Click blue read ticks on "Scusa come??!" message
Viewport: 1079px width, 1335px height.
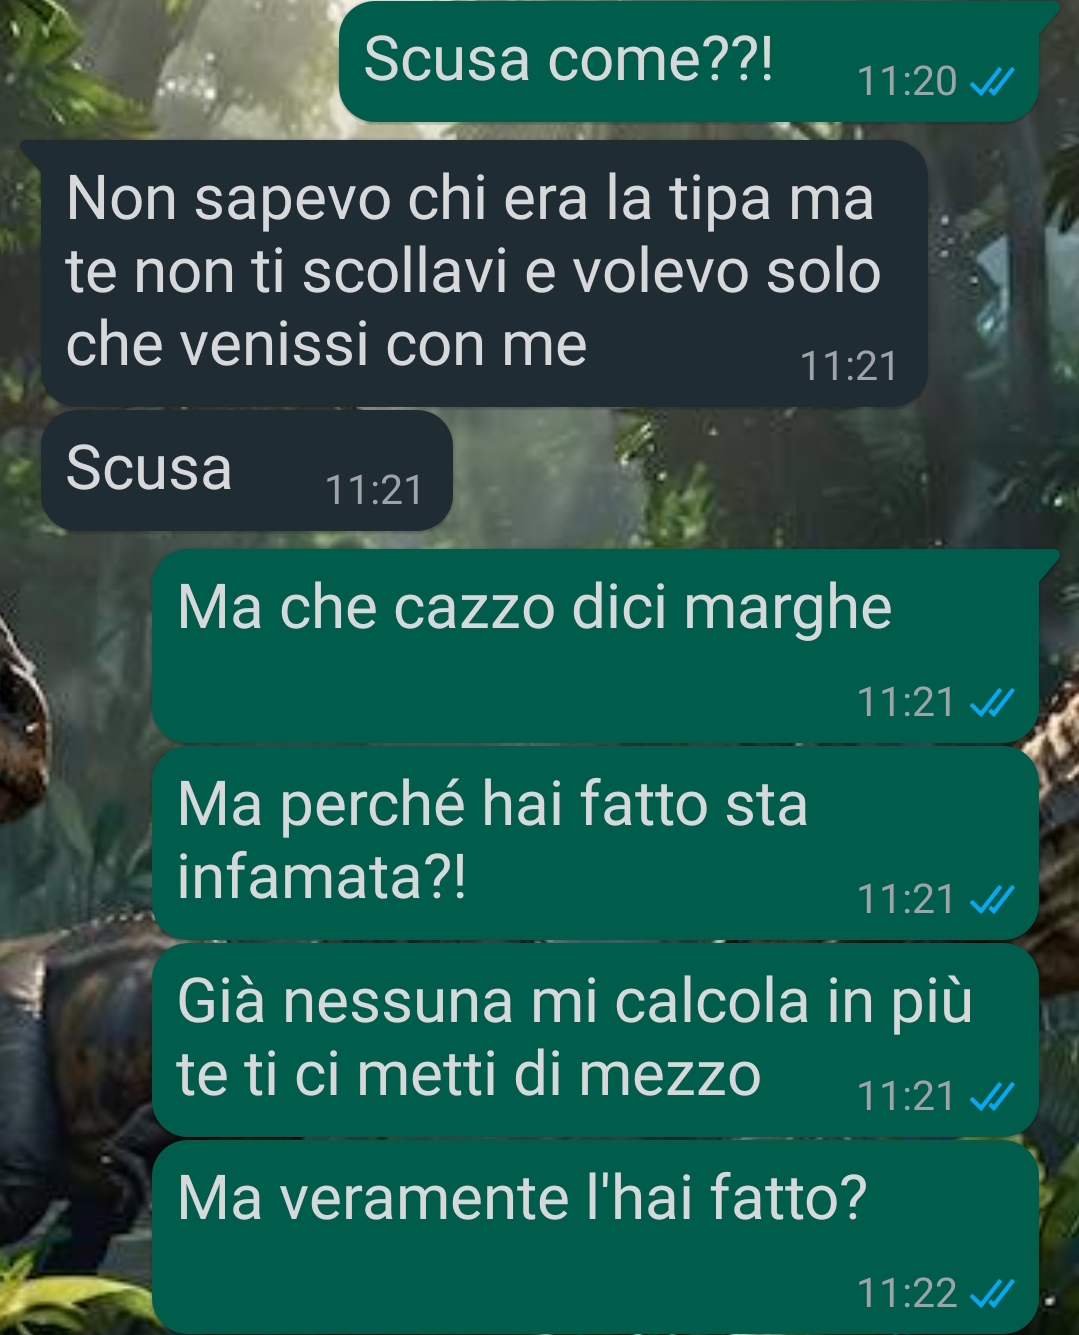pos(993,83)
